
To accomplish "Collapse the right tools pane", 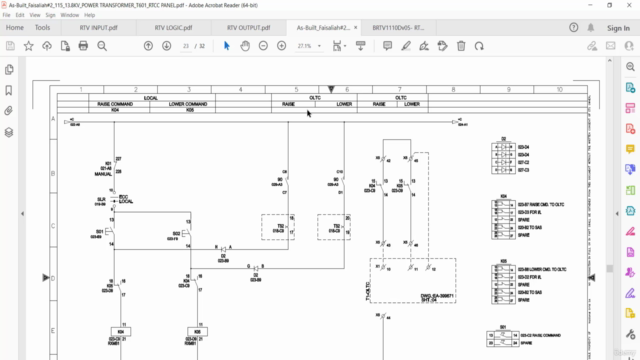I will 617,213.
